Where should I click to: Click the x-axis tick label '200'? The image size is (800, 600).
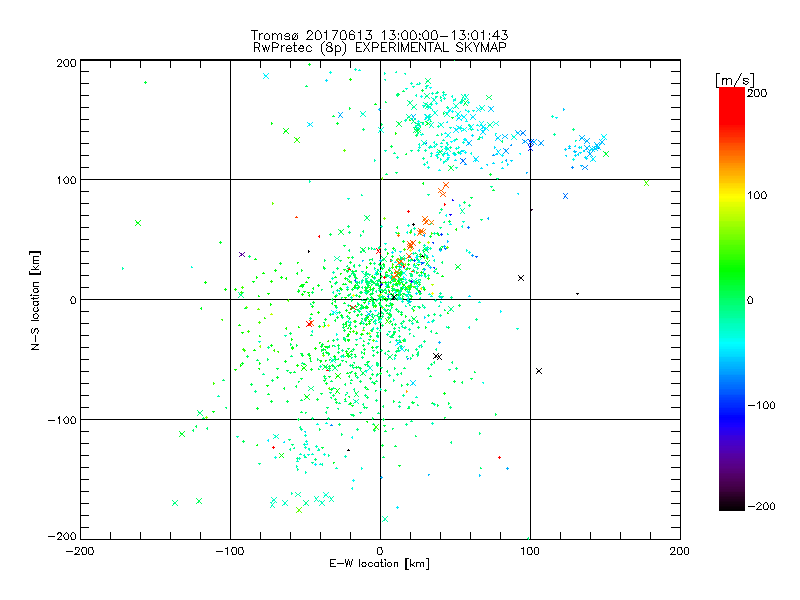pyautogui.click(x=680, y=551)
